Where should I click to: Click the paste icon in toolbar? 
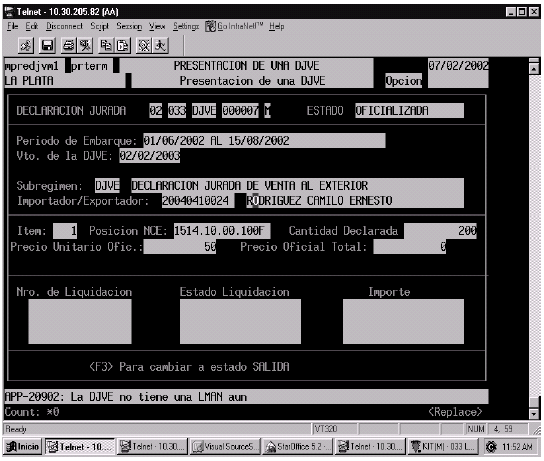tap(122, 46)
